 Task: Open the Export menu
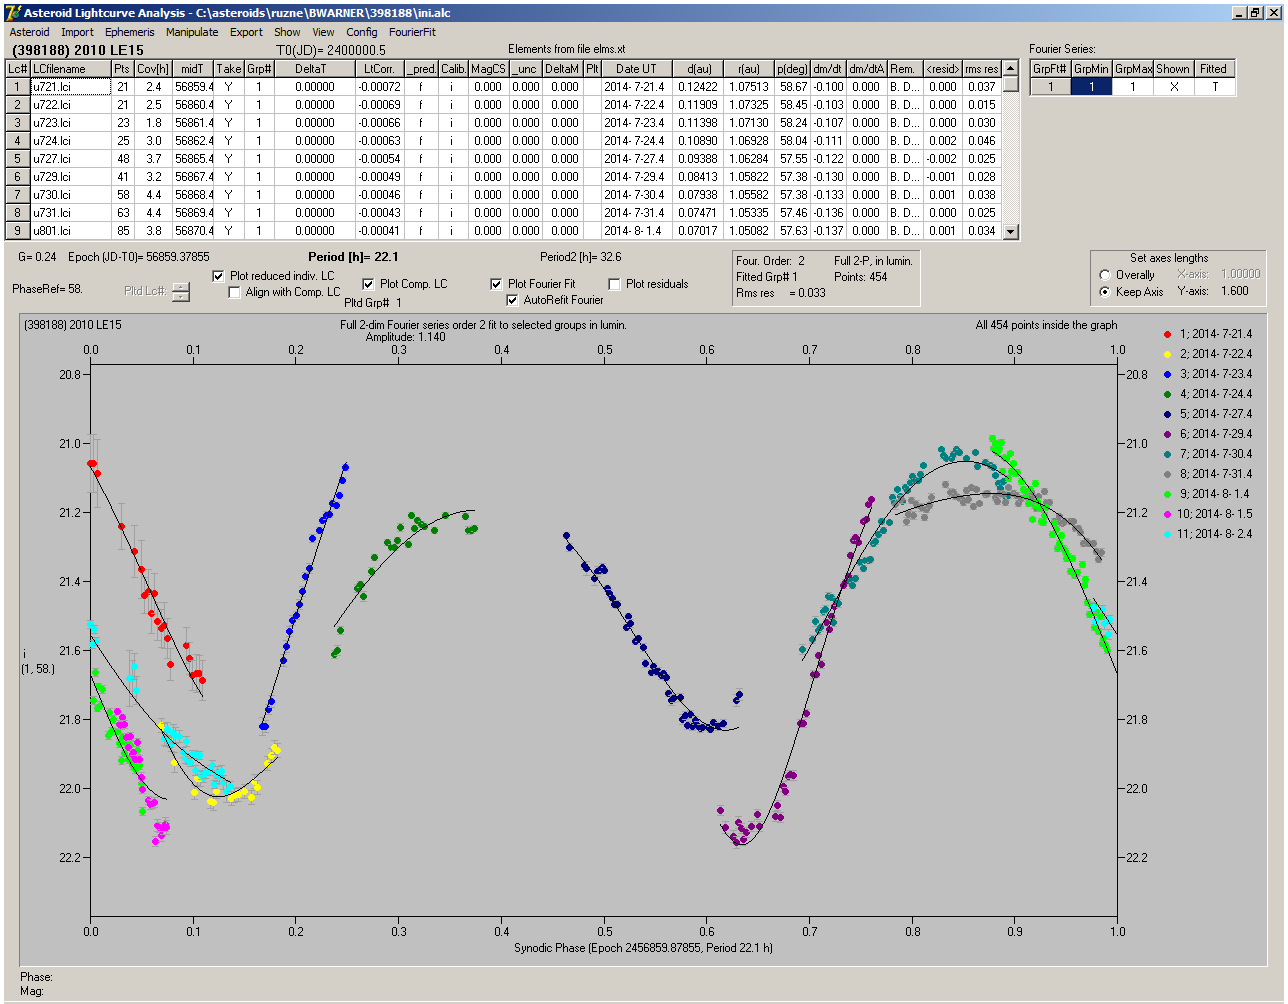(246, 32)
